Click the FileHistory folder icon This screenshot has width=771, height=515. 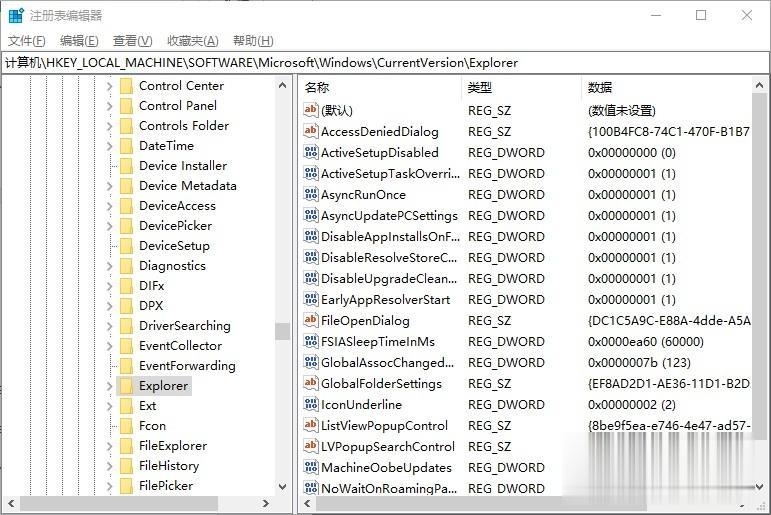[126, 465]
